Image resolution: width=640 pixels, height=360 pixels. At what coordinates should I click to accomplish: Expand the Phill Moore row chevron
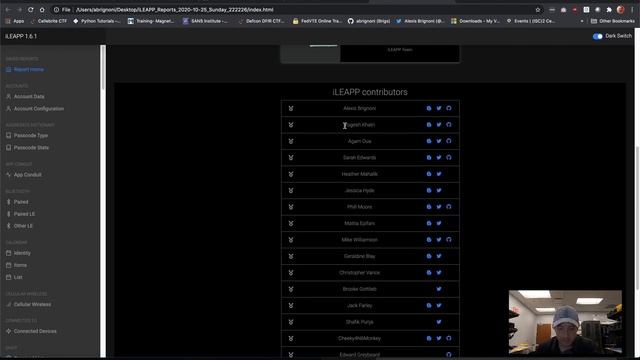291,207
